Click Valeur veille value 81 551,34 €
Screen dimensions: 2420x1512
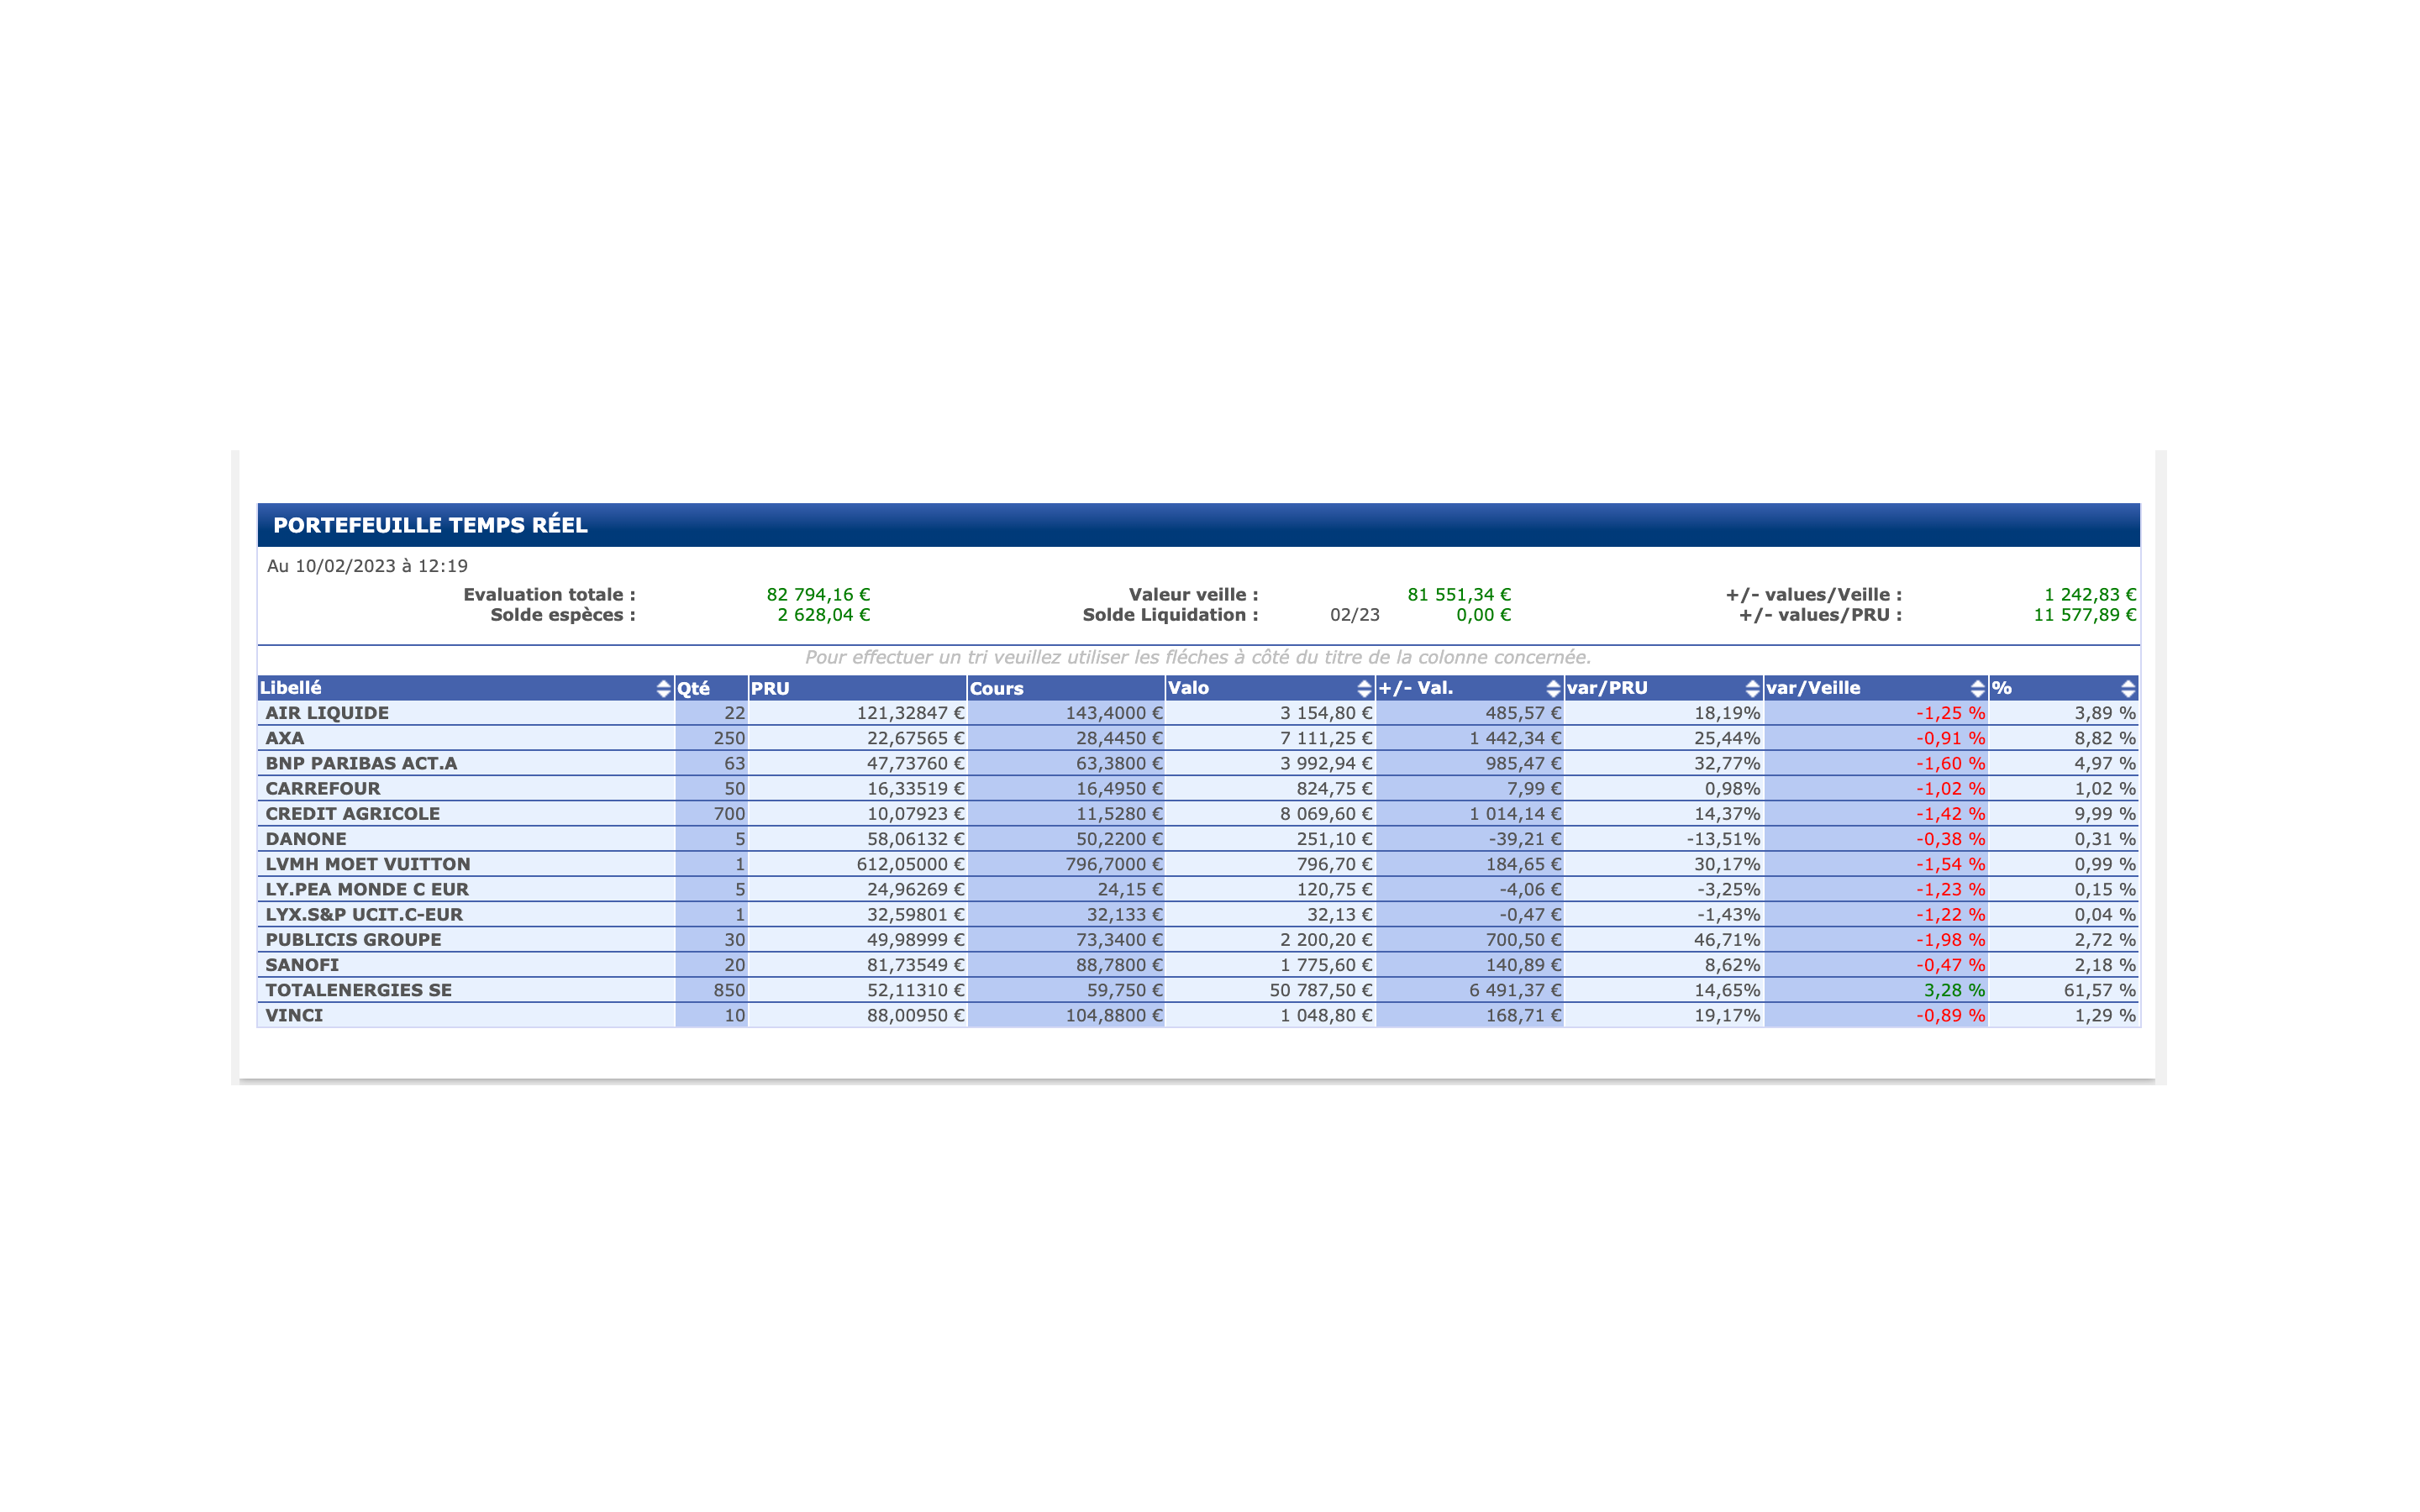(1459, 595)
